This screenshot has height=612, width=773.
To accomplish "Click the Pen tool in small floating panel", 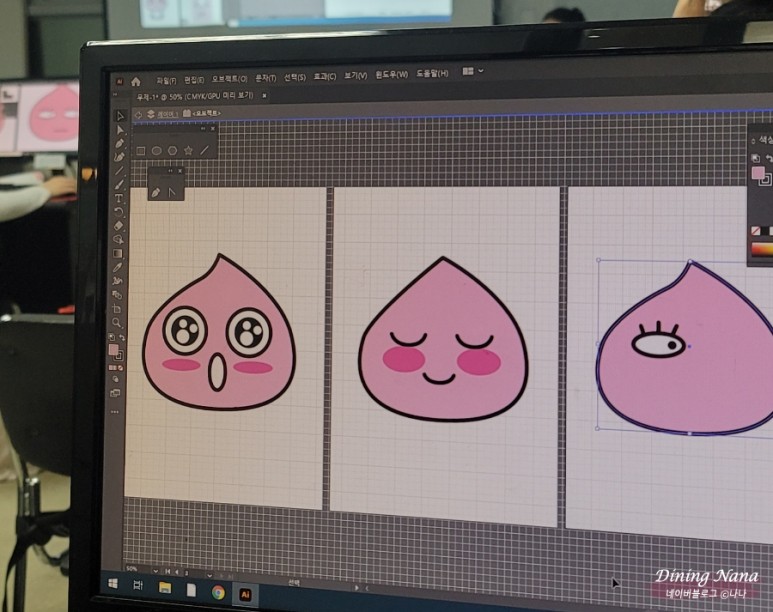I will tap(156, 192).
